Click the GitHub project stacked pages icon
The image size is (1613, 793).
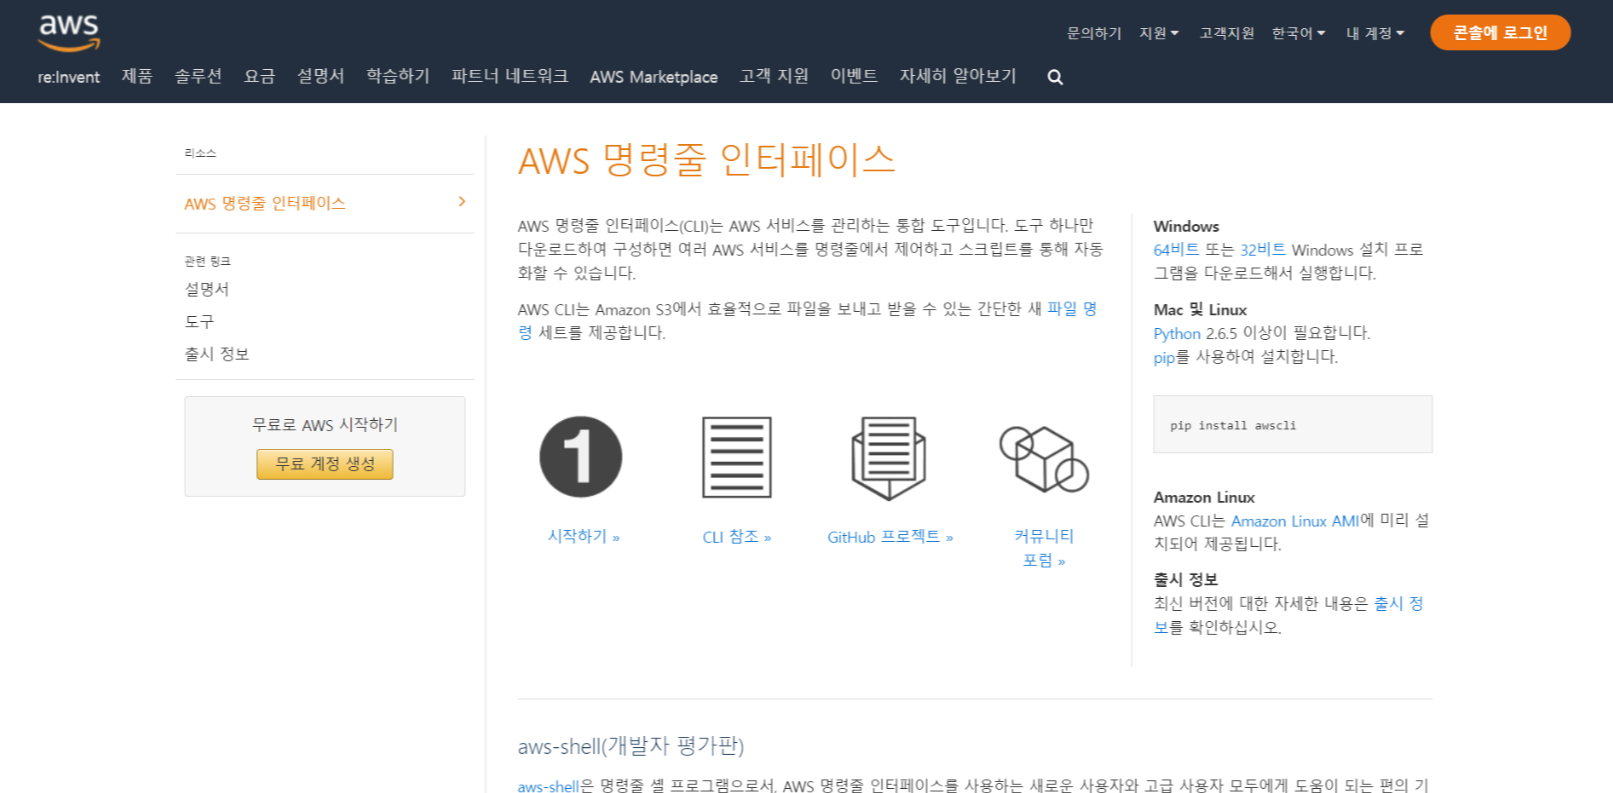point(889,458)
